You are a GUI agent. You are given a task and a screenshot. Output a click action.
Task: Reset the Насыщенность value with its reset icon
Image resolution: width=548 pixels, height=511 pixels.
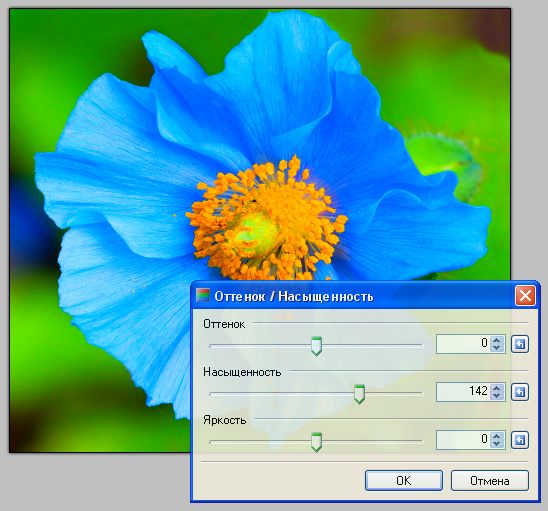tap(520, 392)
